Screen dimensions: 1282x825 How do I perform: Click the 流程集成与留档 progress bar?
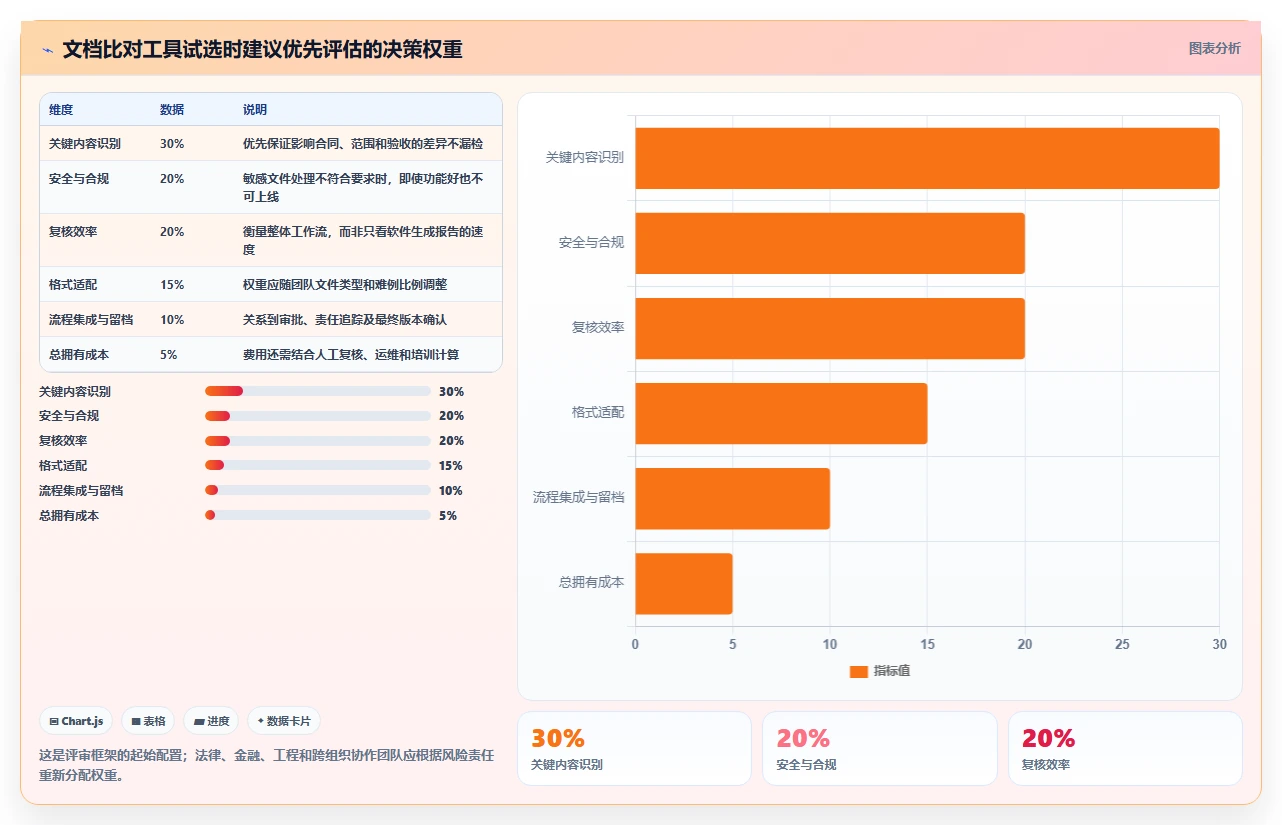(x=317, y=491)
